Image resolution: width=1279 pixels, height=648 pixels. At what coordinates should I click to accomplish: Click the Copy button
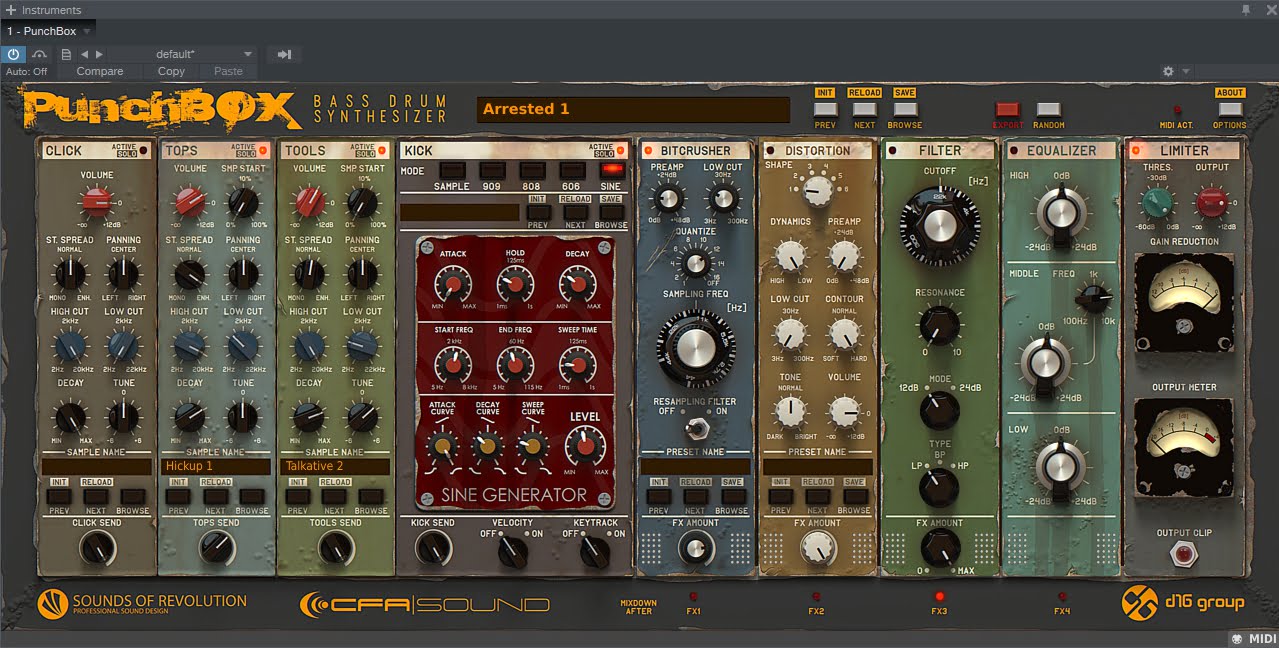click(171, 72)
